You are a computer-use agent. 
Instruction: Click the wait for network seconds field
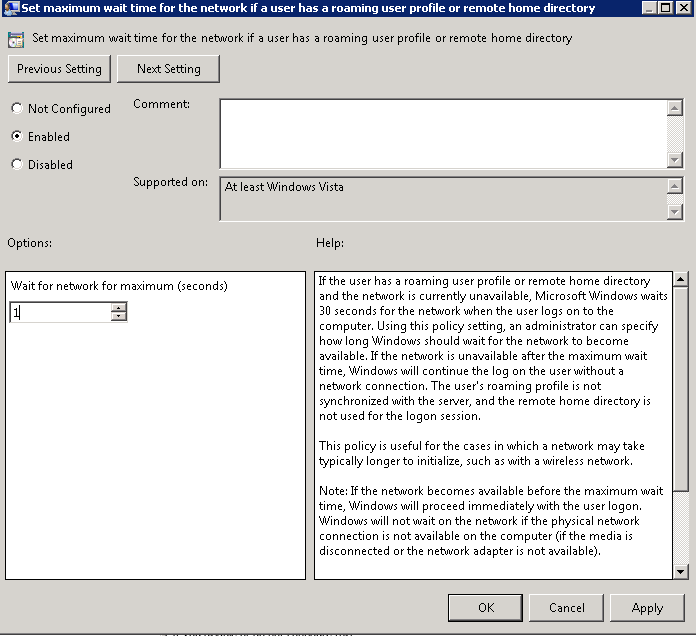point(59,313)
